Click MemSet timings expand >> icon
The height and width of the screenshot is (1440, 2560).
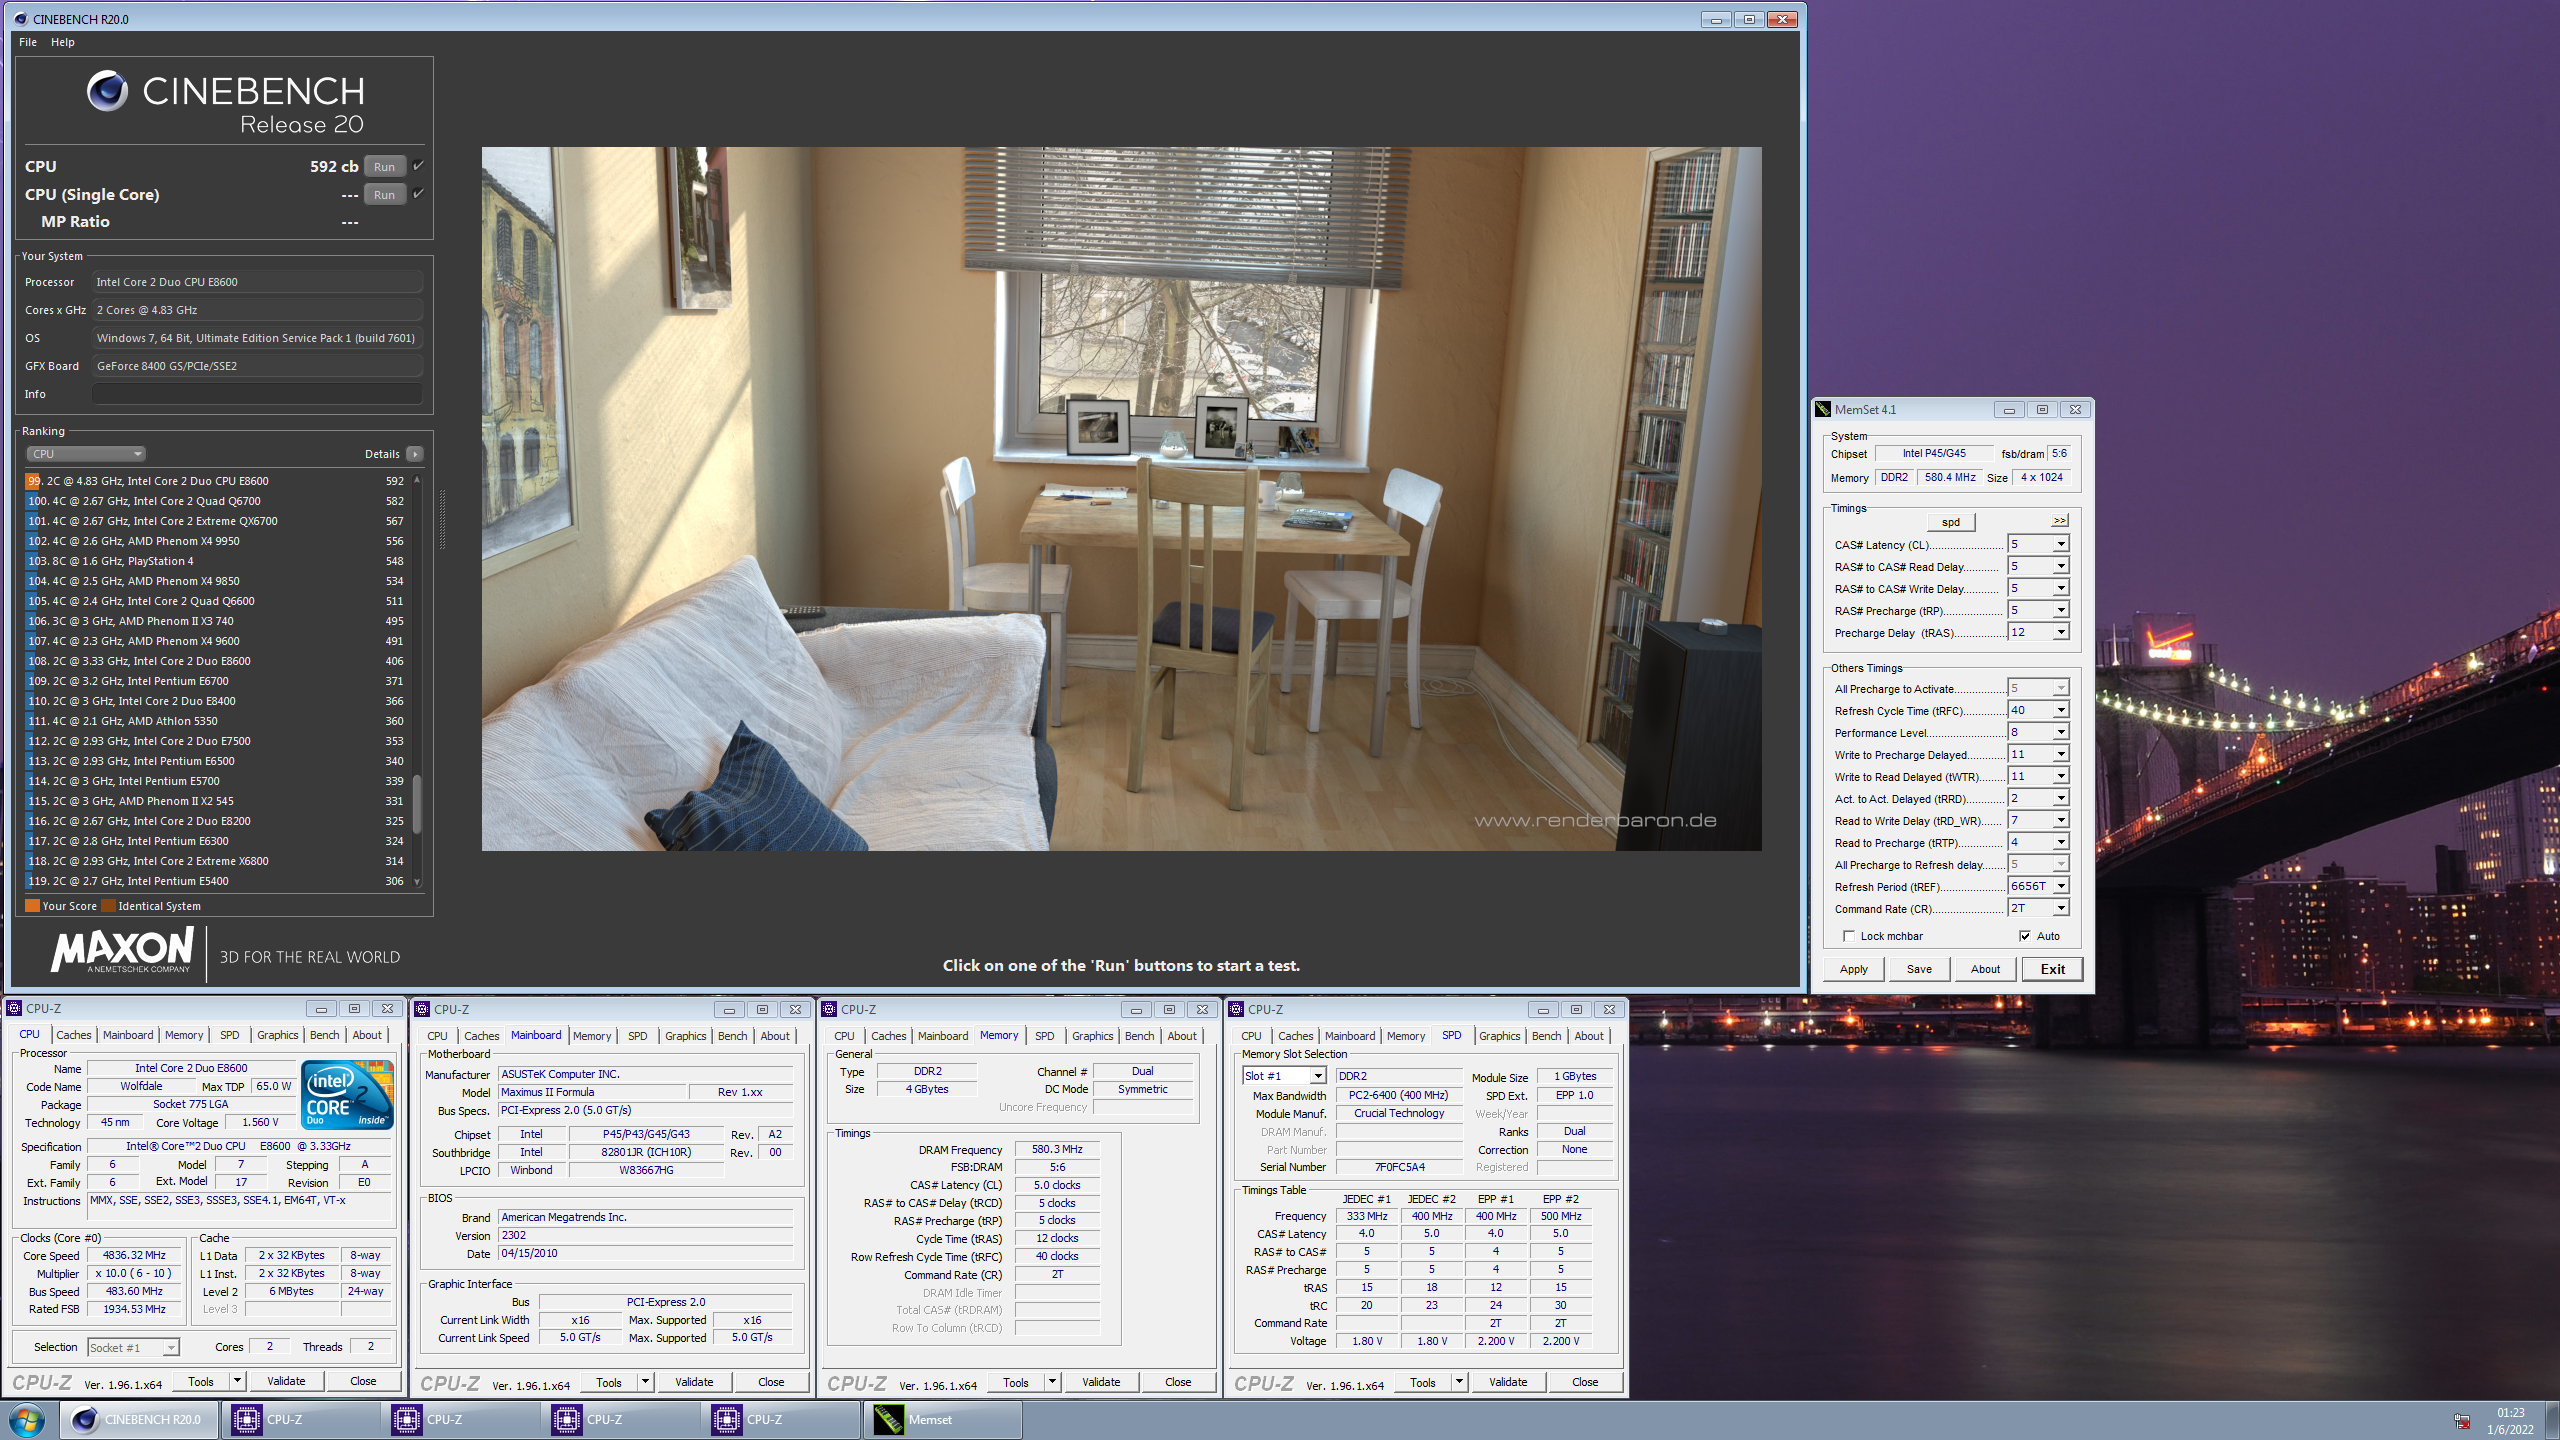click(2059, 521)
